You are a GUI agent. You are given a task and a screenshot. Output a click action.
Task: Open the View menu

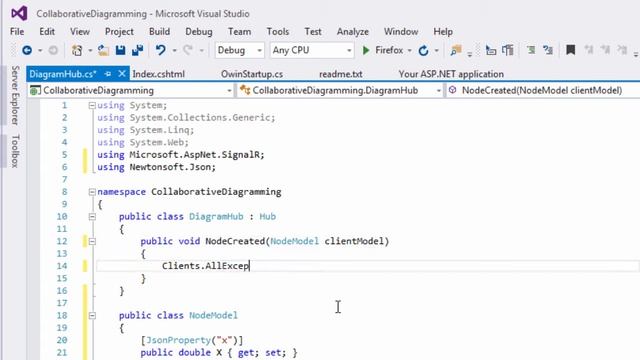coord(80,31)
